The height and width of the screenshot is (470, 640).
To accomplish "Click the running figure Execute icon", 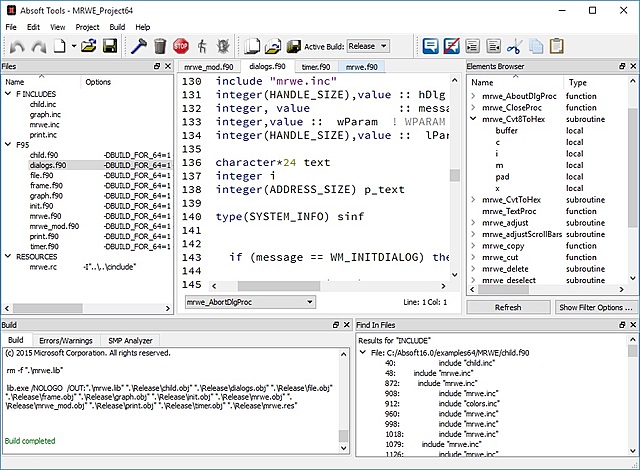I will [x=203, y=46].
